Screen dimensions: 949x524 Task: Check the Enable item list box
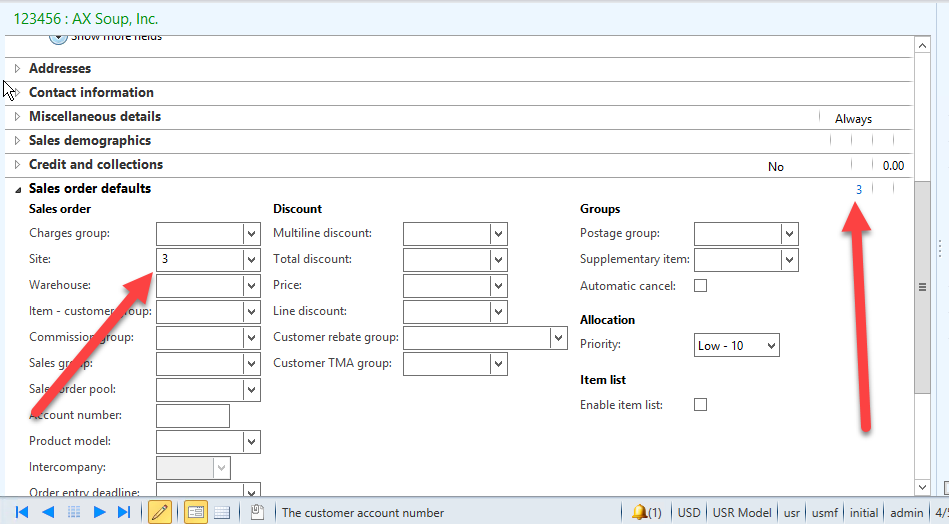point(701,404)
